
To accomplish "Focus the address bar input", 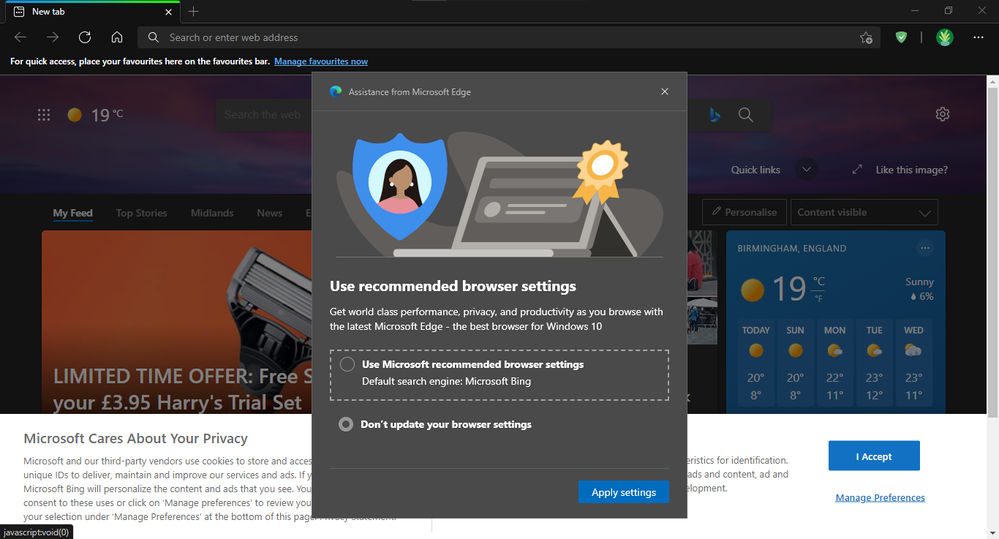I will pyautogui.click(x=507, y=38).
